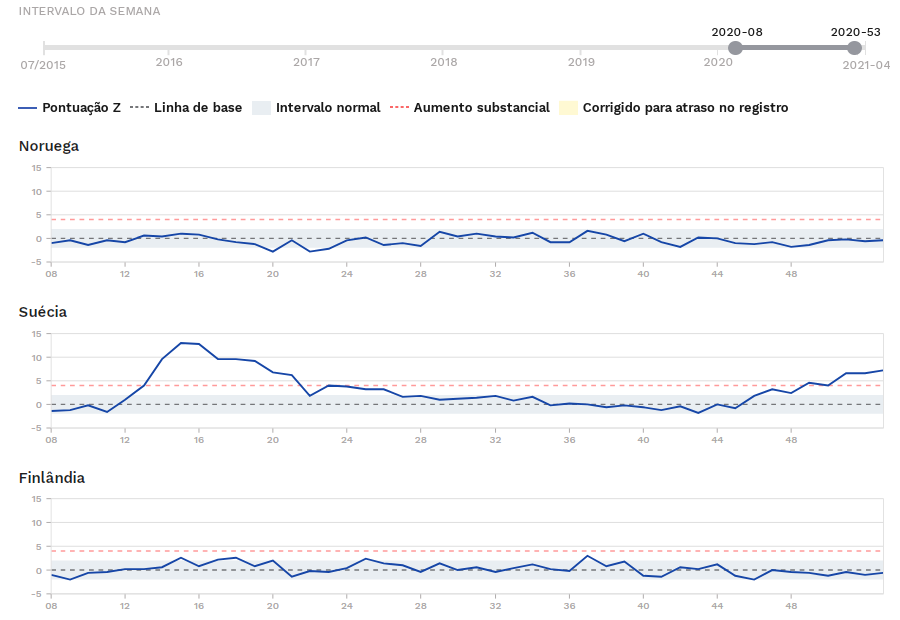Click the 07/2015 start label of the slider

point(43,65)
